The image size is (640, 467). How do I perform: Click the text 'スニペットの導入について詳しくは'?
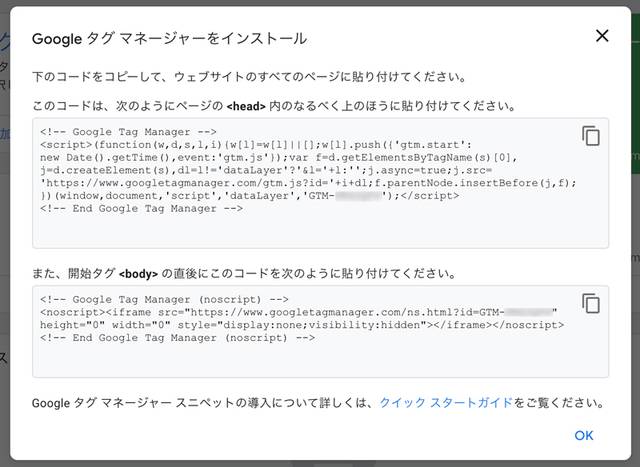(275, 403)
